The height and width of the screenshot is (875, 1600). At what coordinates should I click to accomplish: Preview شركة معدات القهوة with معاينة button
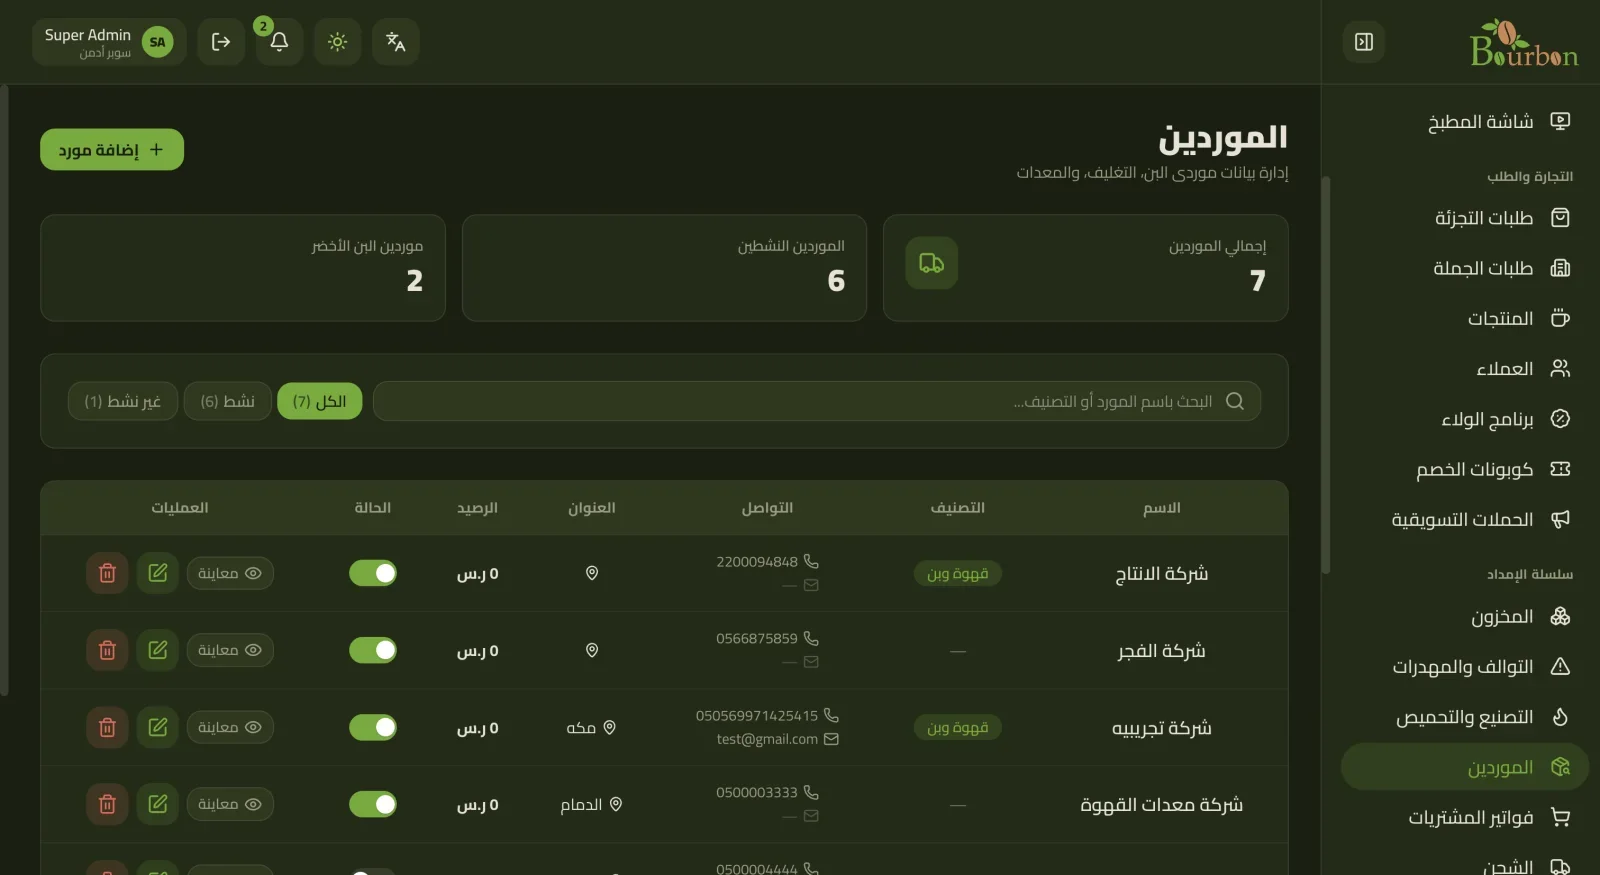230,804
